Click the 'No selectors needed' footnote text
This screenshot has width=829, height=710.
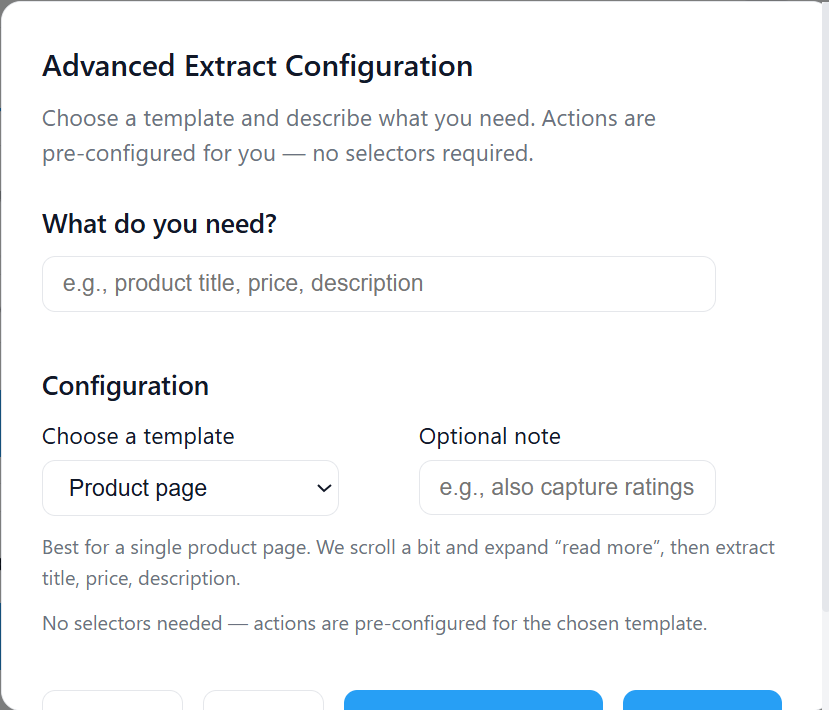click(x=374, y=623)
